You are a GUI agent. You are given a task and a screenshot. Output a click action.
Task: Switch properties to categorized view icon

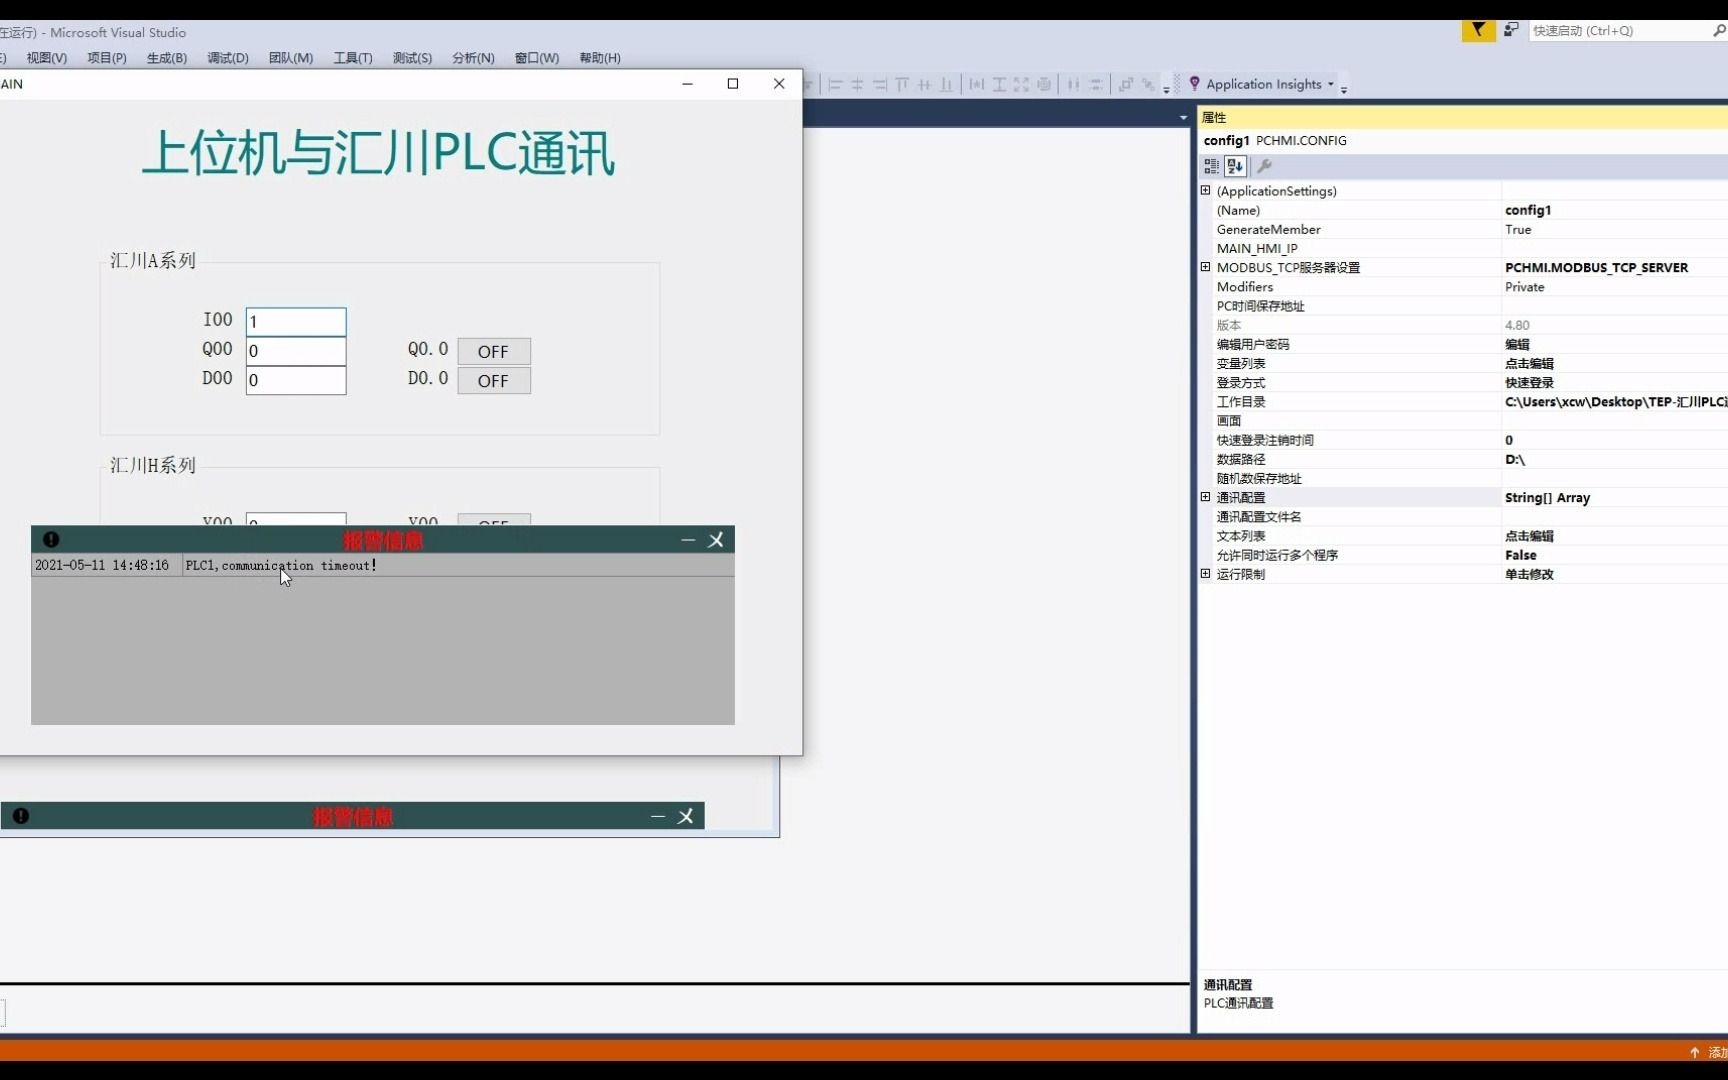click(x=1211, y=166)
